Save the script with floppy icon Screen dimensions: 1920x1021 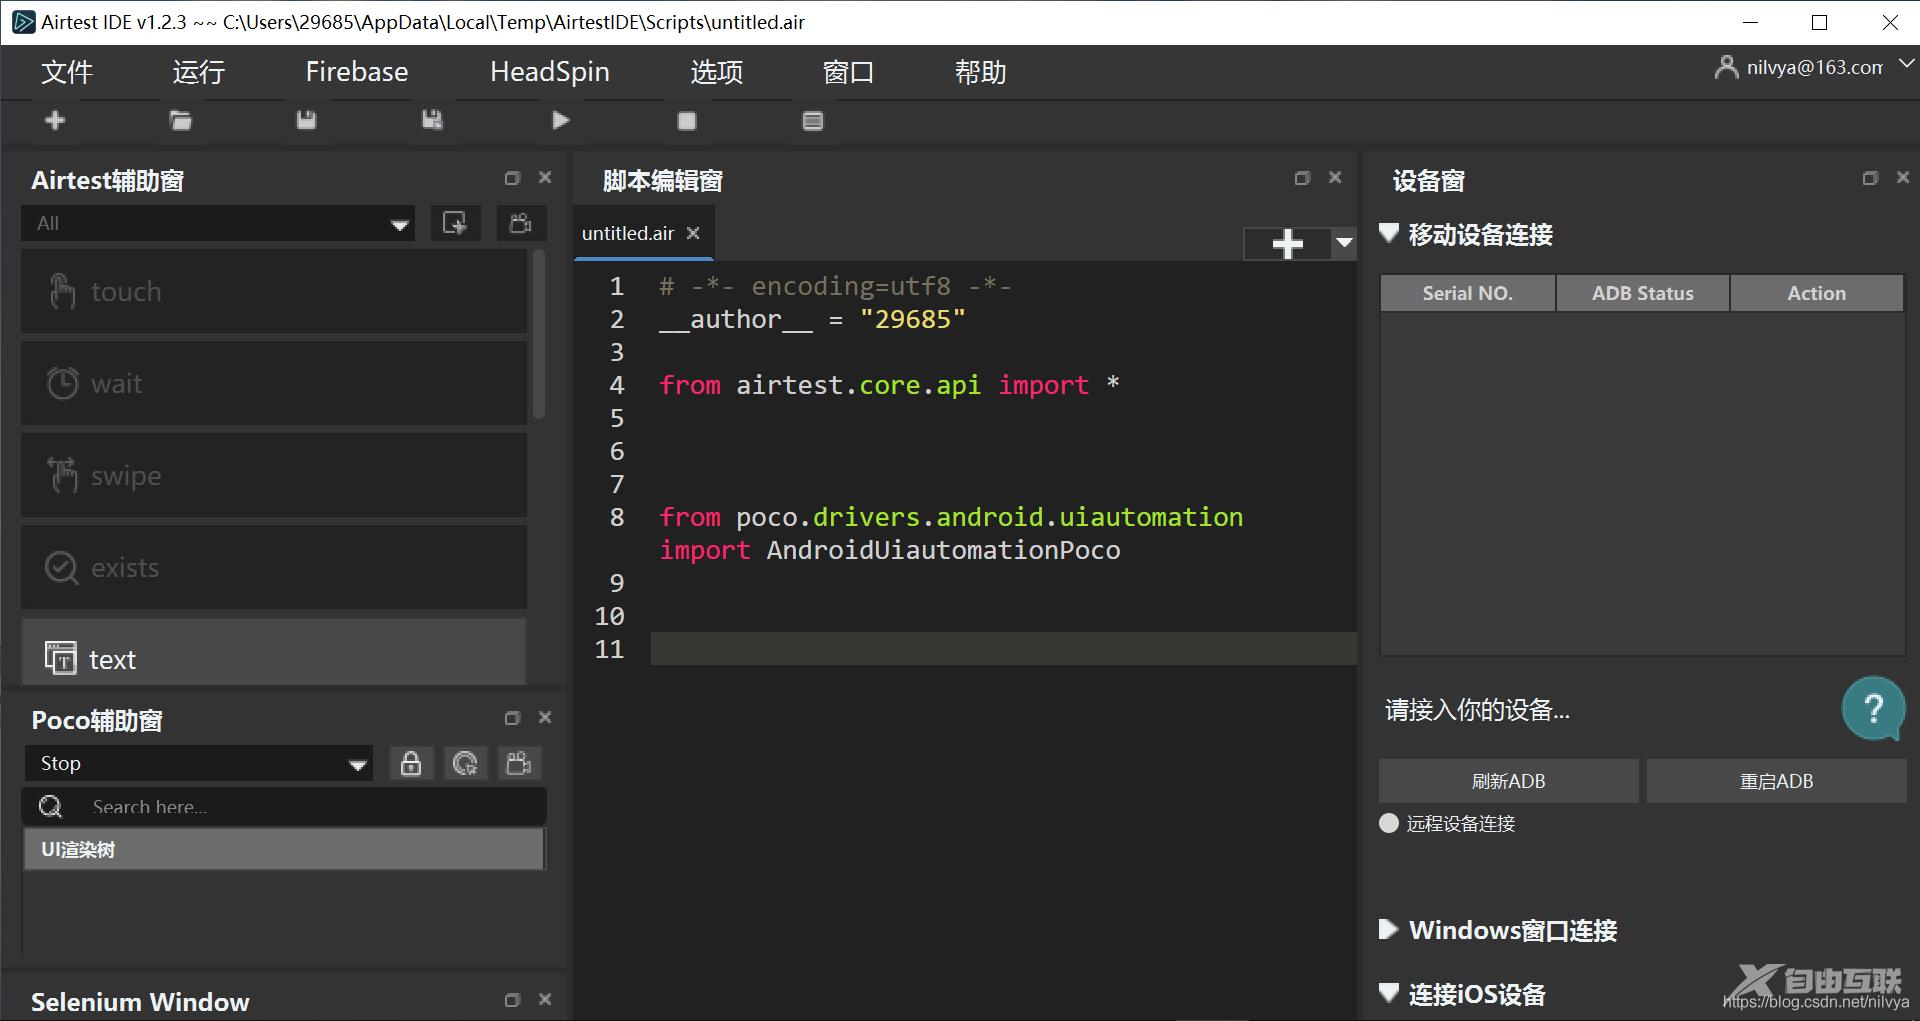click(x=306, y=120)
